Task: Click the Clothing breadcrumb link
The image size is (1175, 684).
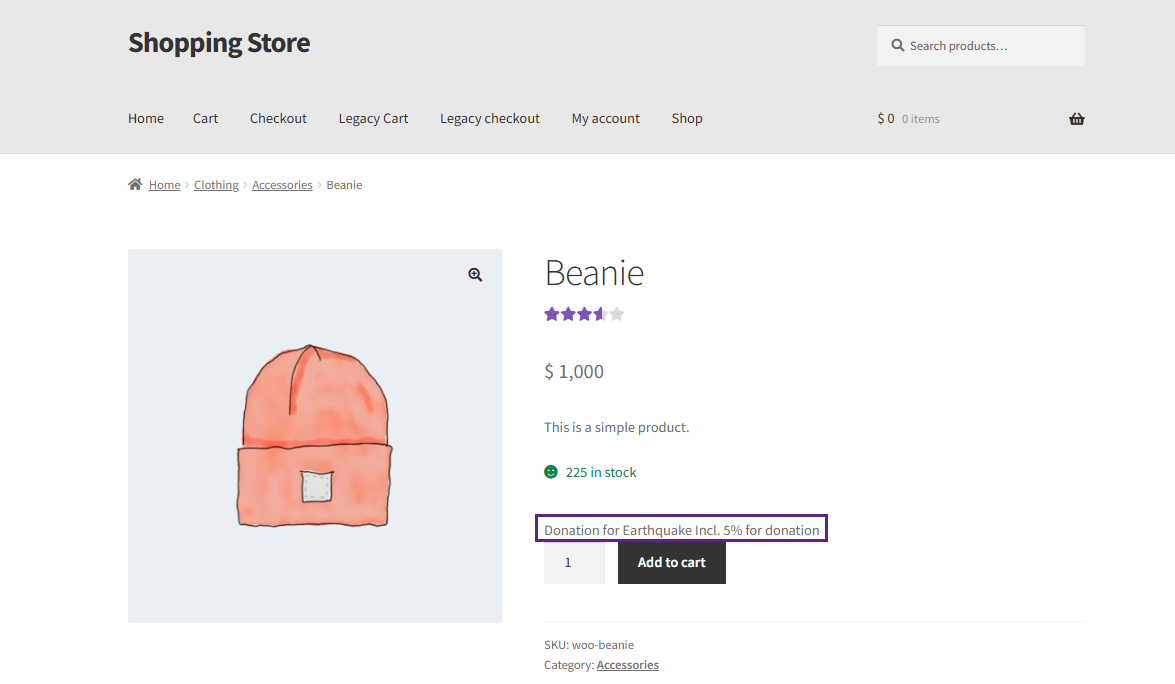Action: (216, 185)
